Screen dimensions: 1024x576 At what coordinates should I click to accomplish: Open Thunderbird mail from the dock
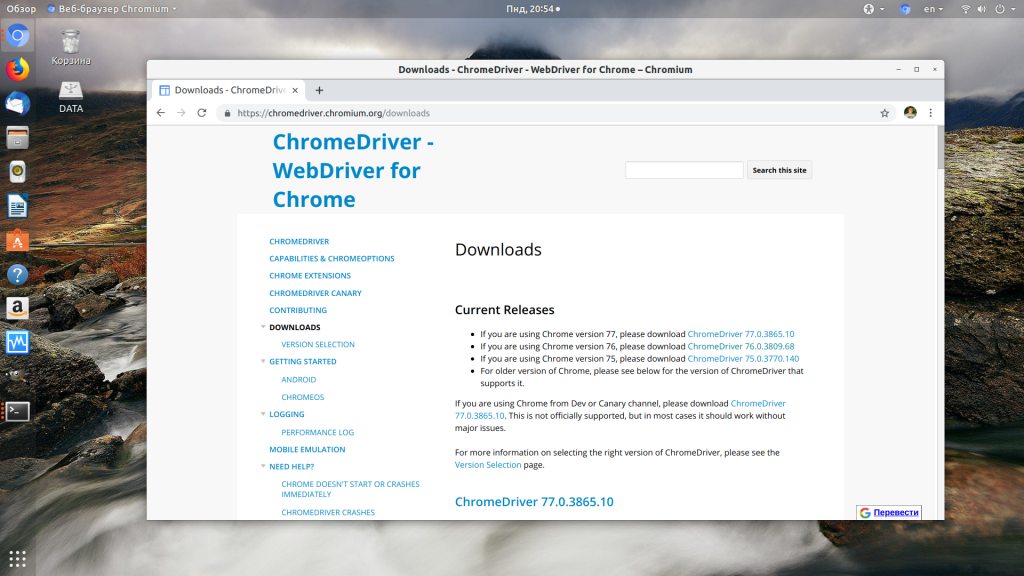[x=17, y=103]
